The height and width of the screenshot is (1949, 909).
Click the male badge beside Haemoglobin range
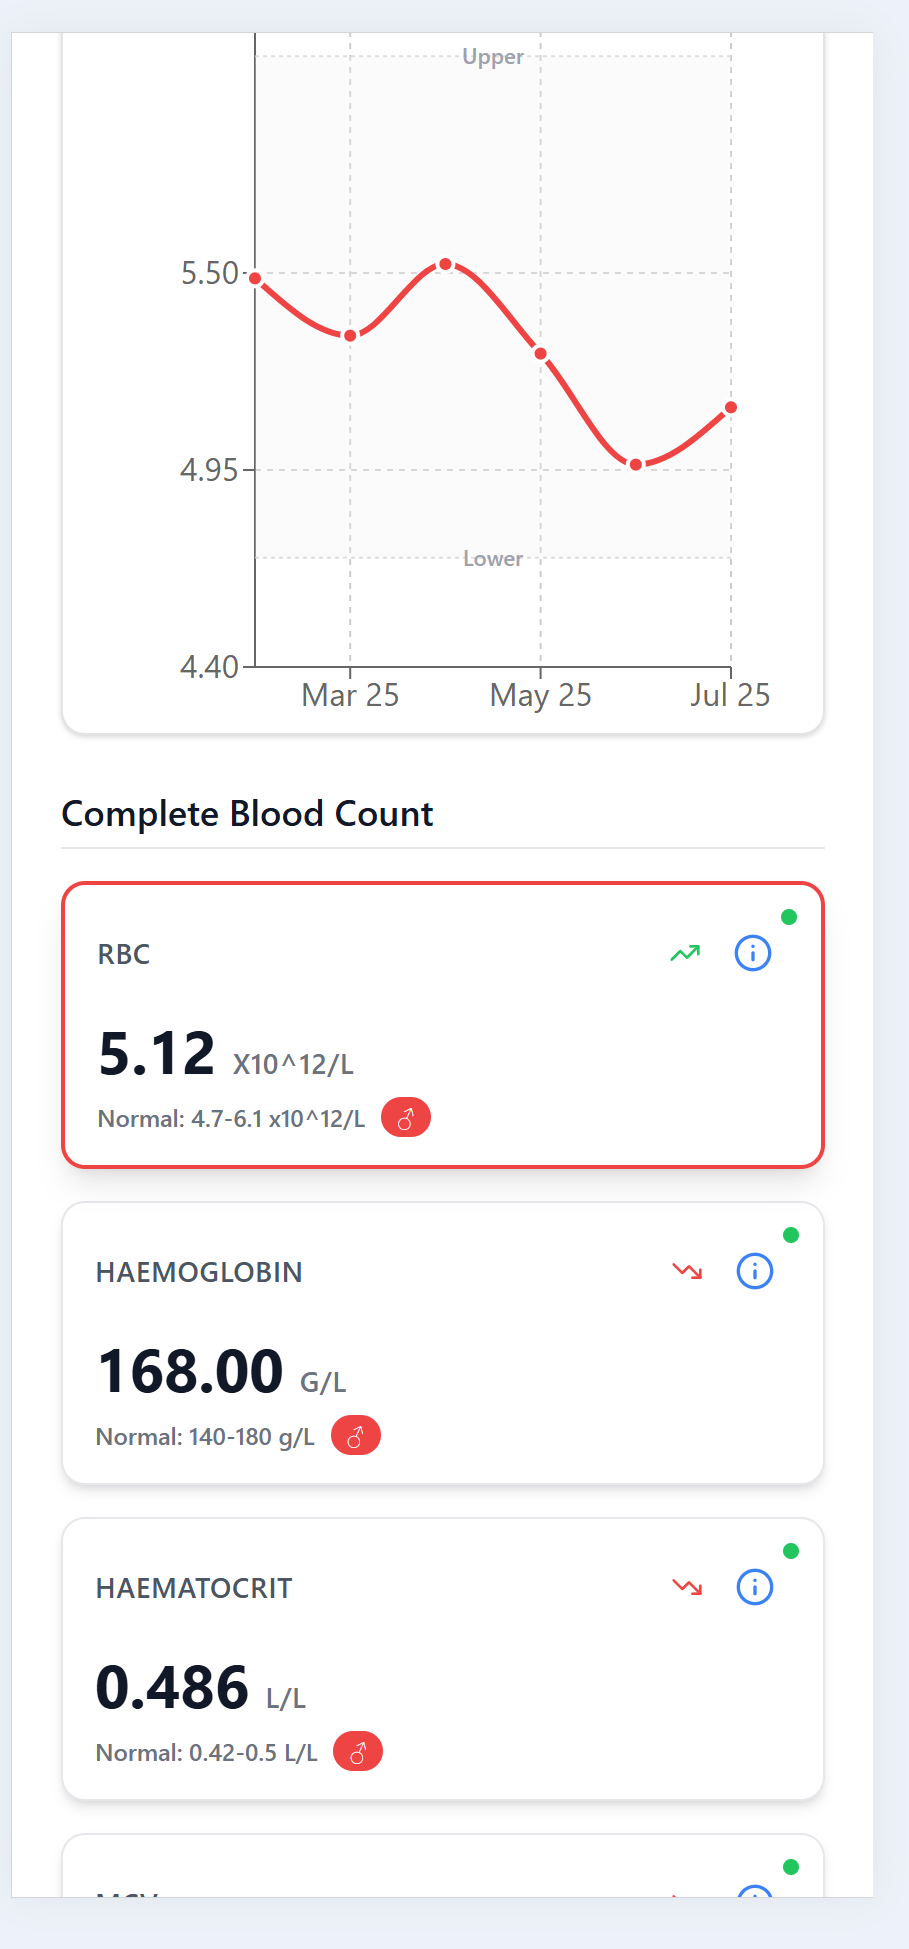[356, 1436]
